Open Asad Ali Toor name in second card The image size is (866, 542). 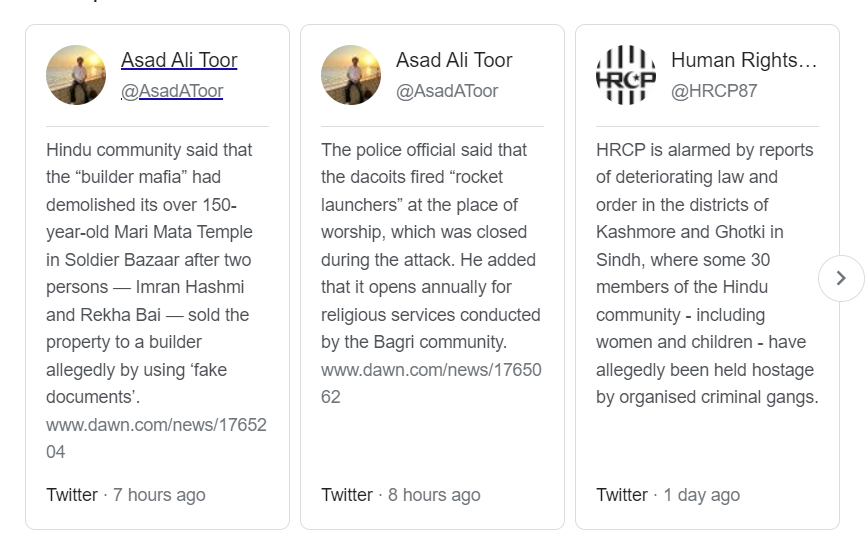coord(454,60)
